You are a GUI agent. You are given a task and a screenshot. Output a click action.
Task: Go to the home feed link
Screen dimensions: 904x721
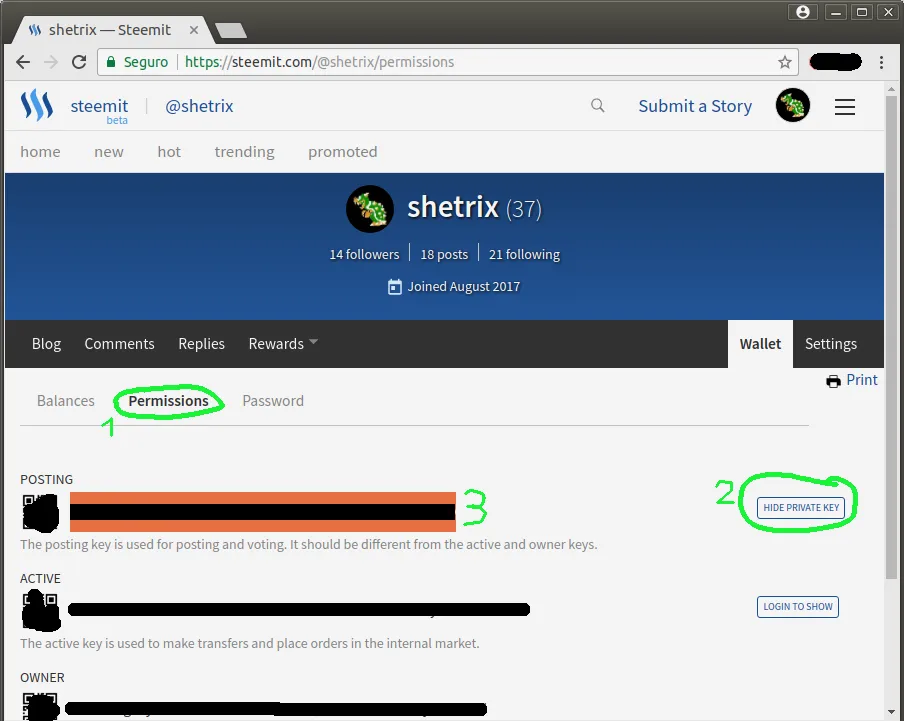click(x=40, y=152)
